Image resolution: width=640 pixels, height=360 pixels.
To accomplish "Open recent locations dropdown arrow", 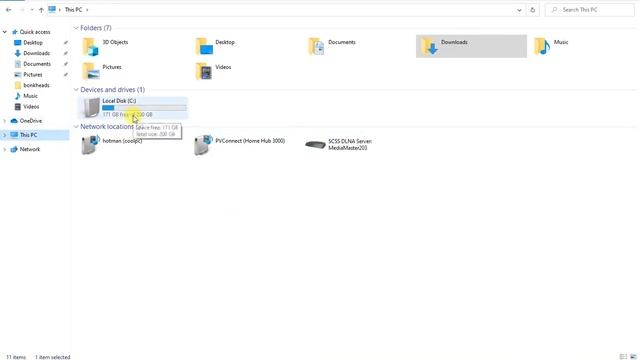I will pos(32,10).
